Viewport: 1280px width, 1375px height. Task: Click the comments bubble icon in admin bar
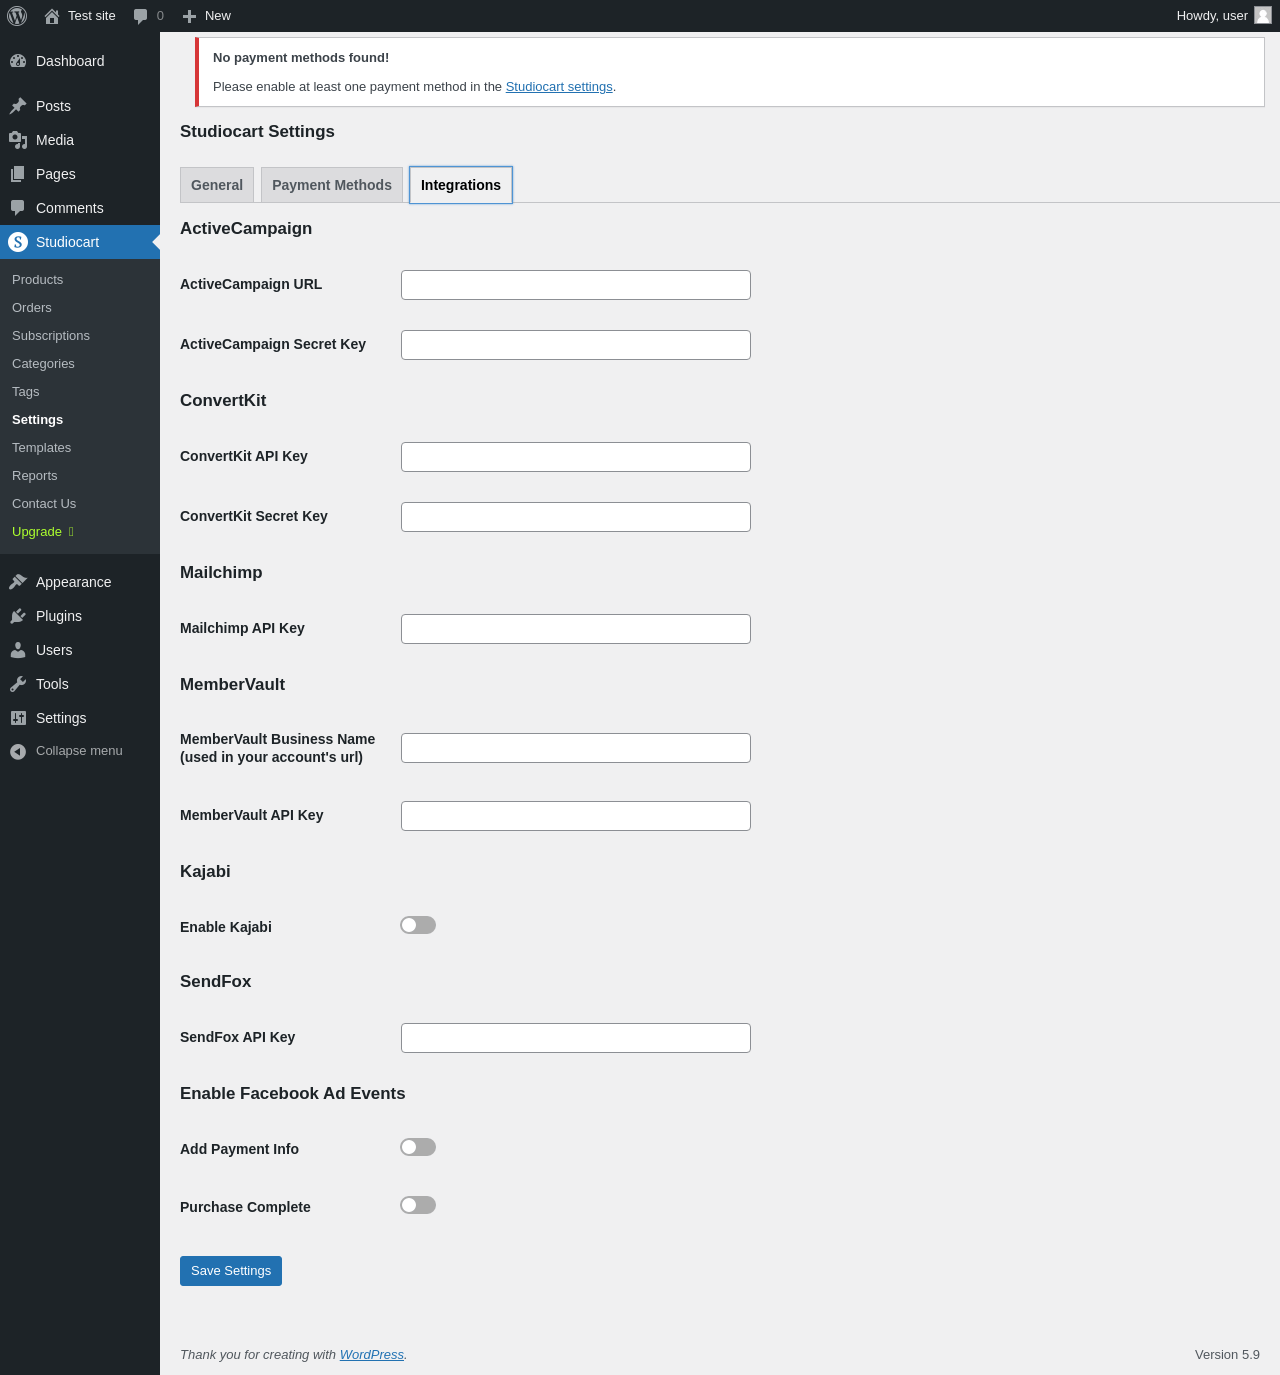[x=141, y=16]
